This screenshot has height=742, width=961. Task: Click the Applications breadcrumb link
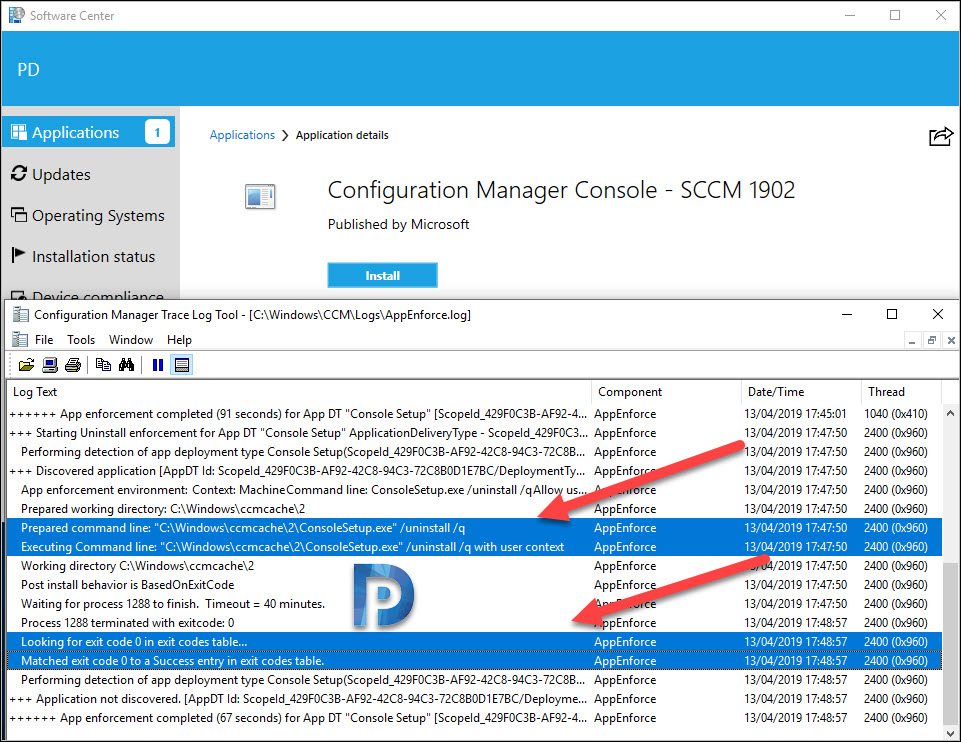click(x=242, y=135)
